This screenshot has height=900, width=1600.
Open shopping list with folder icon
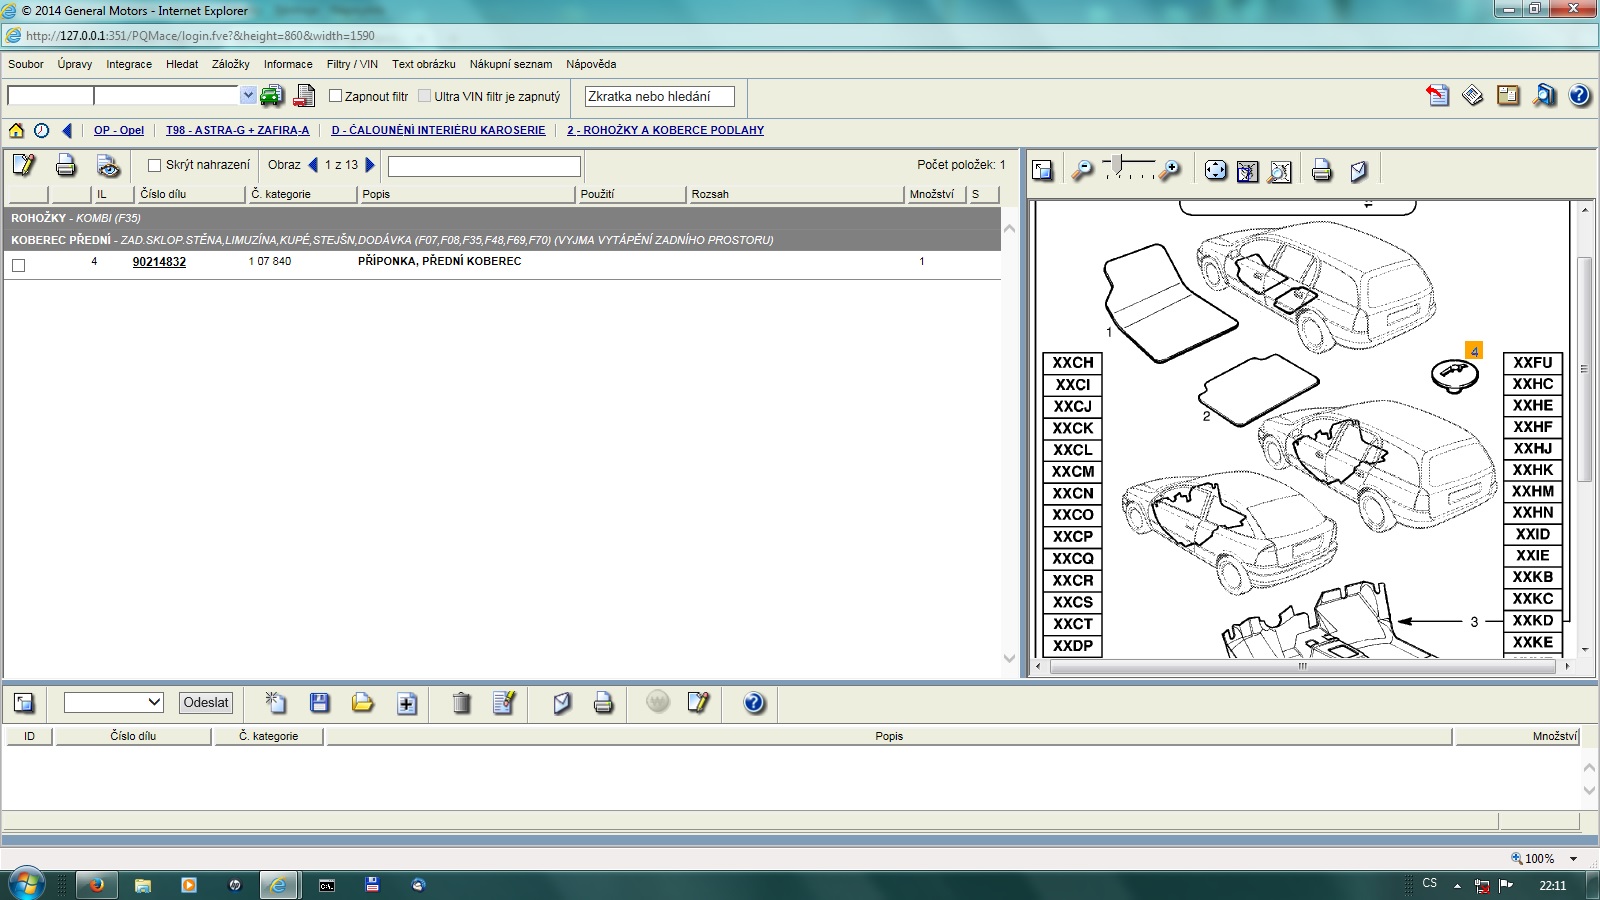click(x=362, y=703)
